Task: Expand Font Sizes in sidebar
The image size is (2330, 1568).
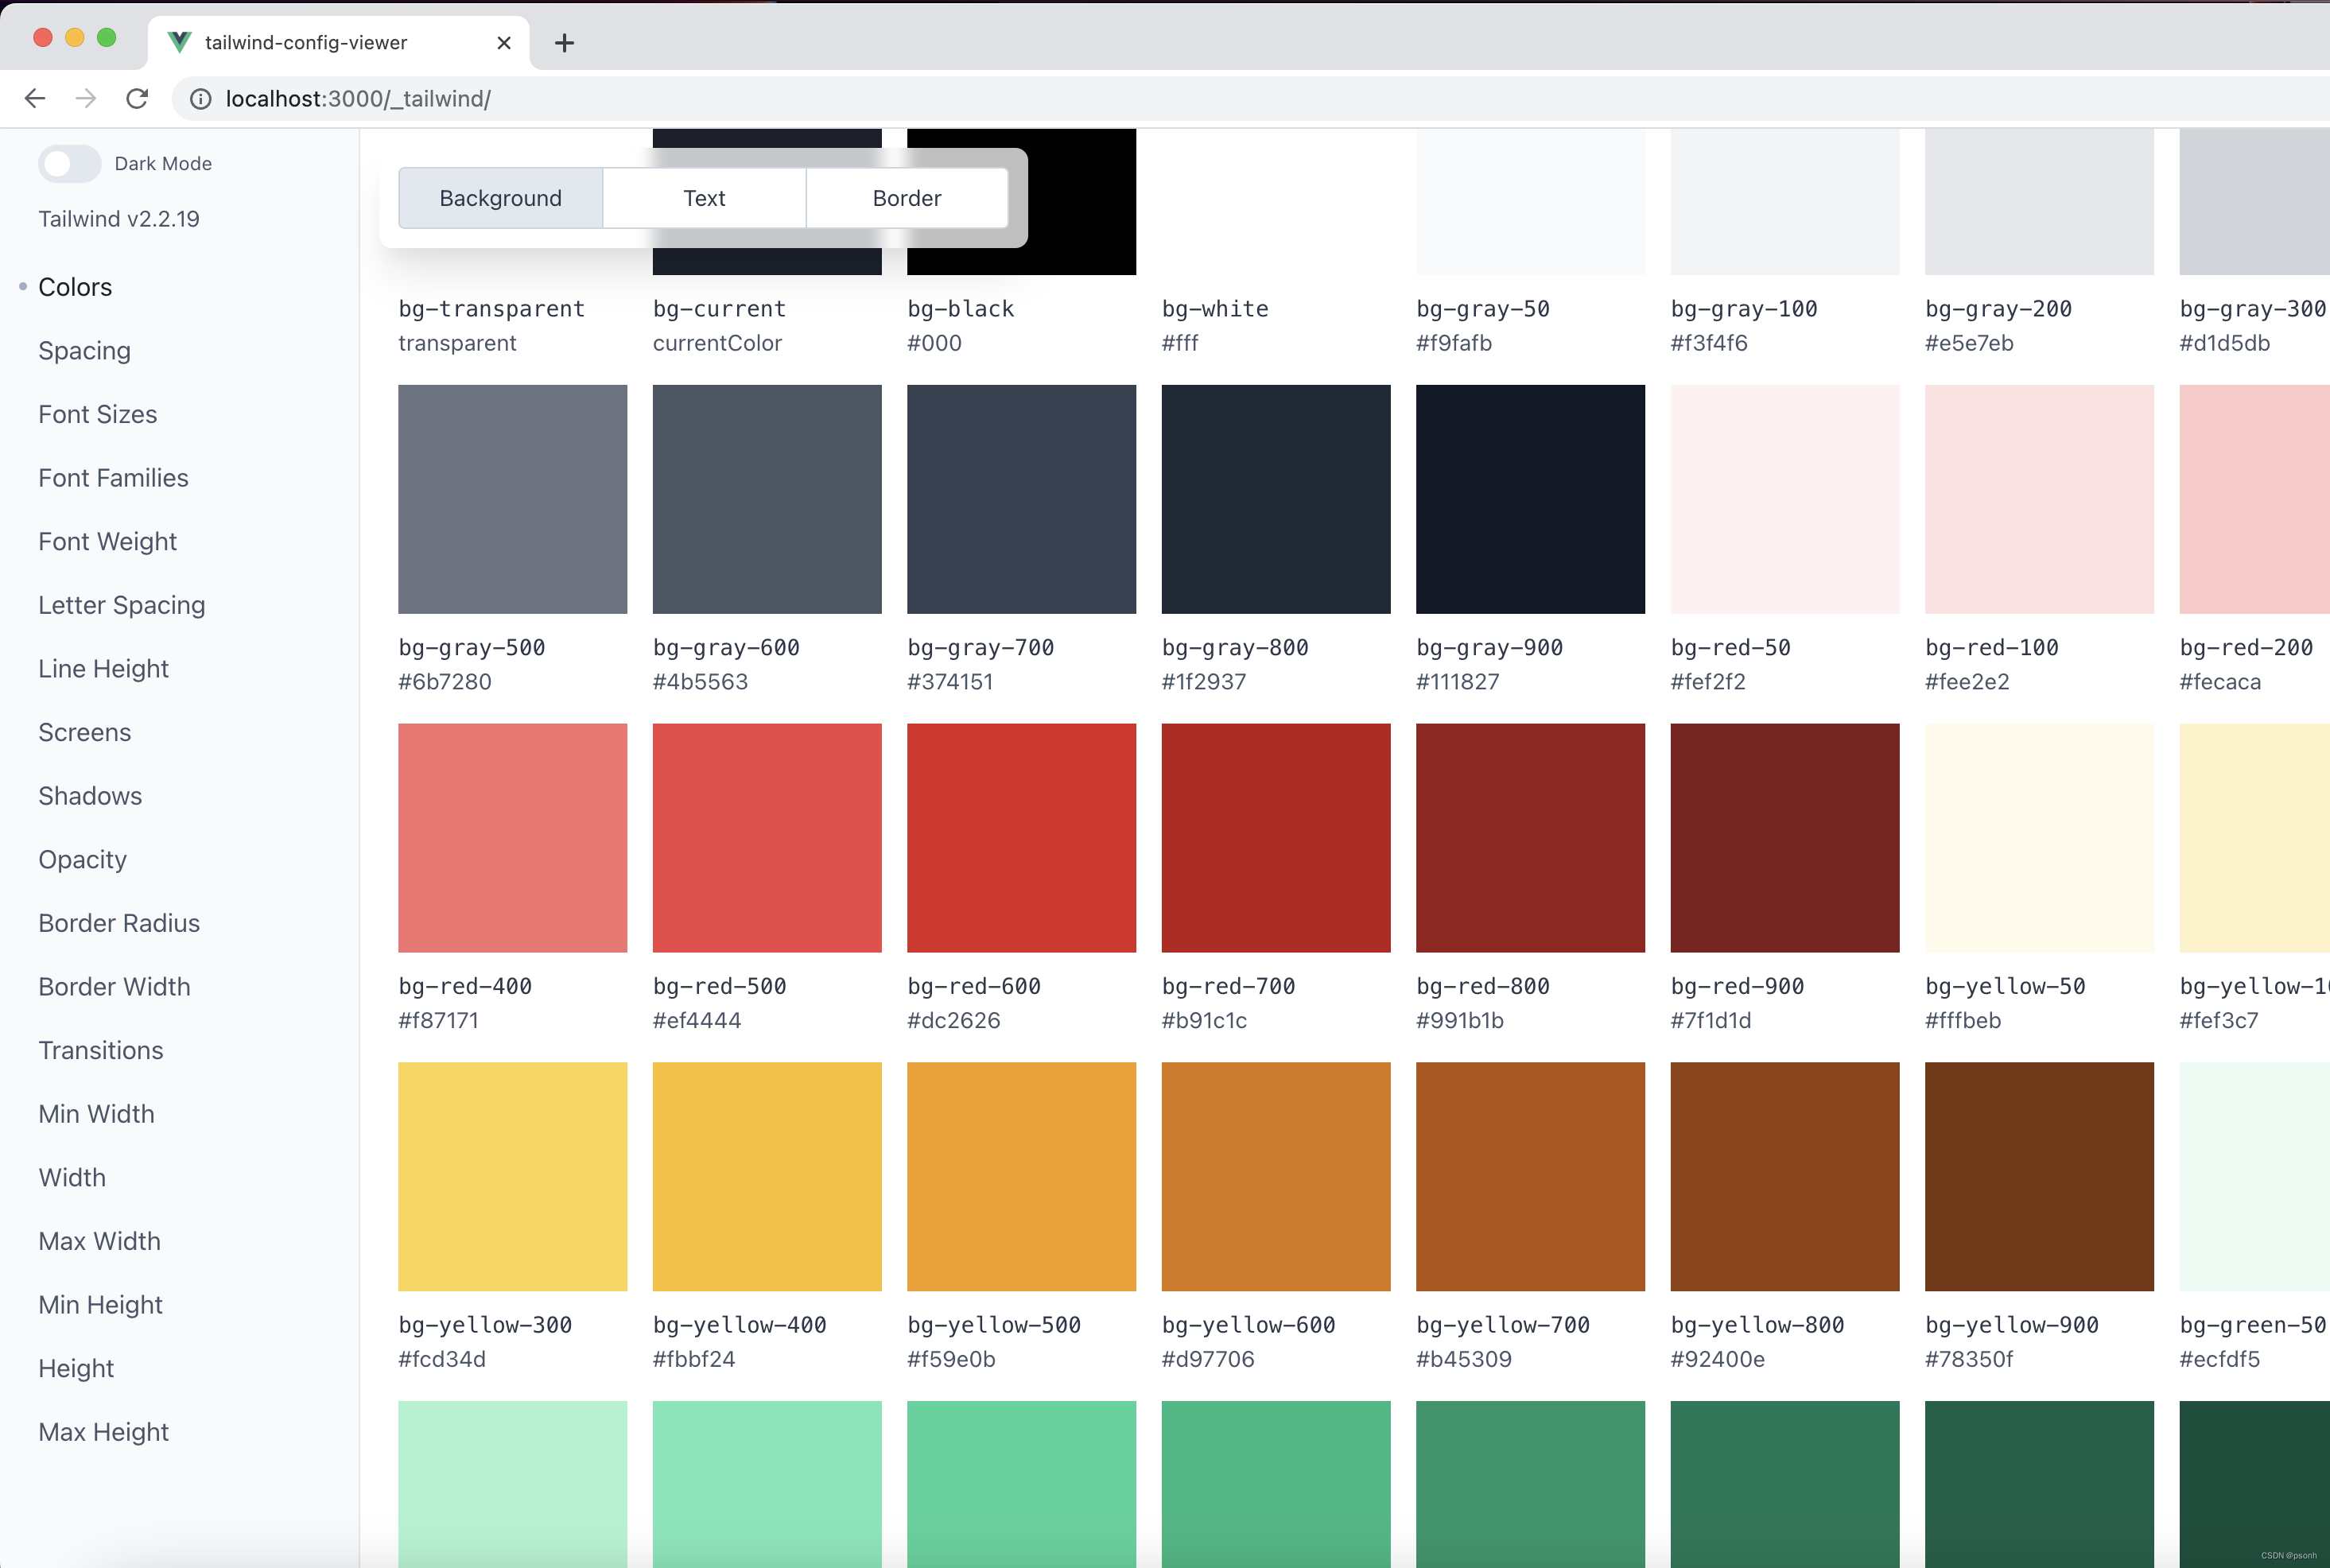Action: 98,413
